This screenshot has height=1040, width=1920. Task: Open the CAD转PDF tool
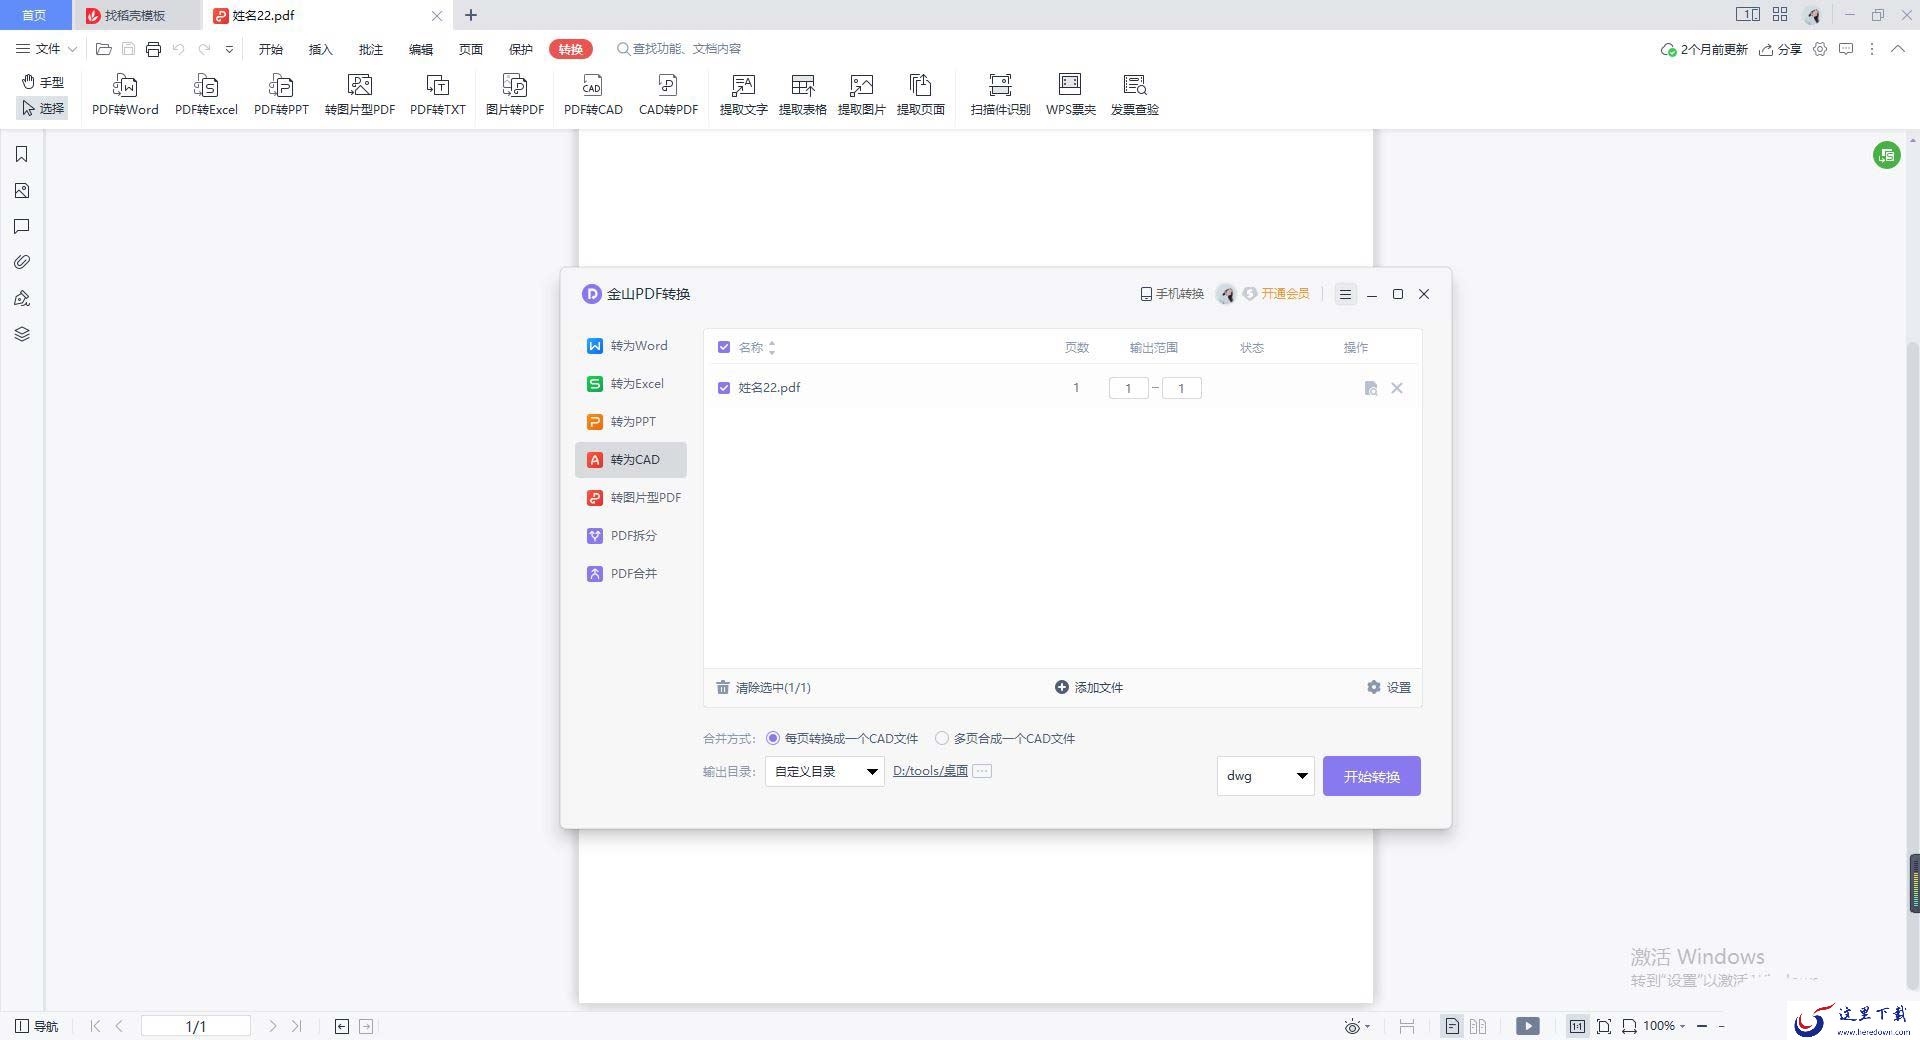(x=668, y=95)
